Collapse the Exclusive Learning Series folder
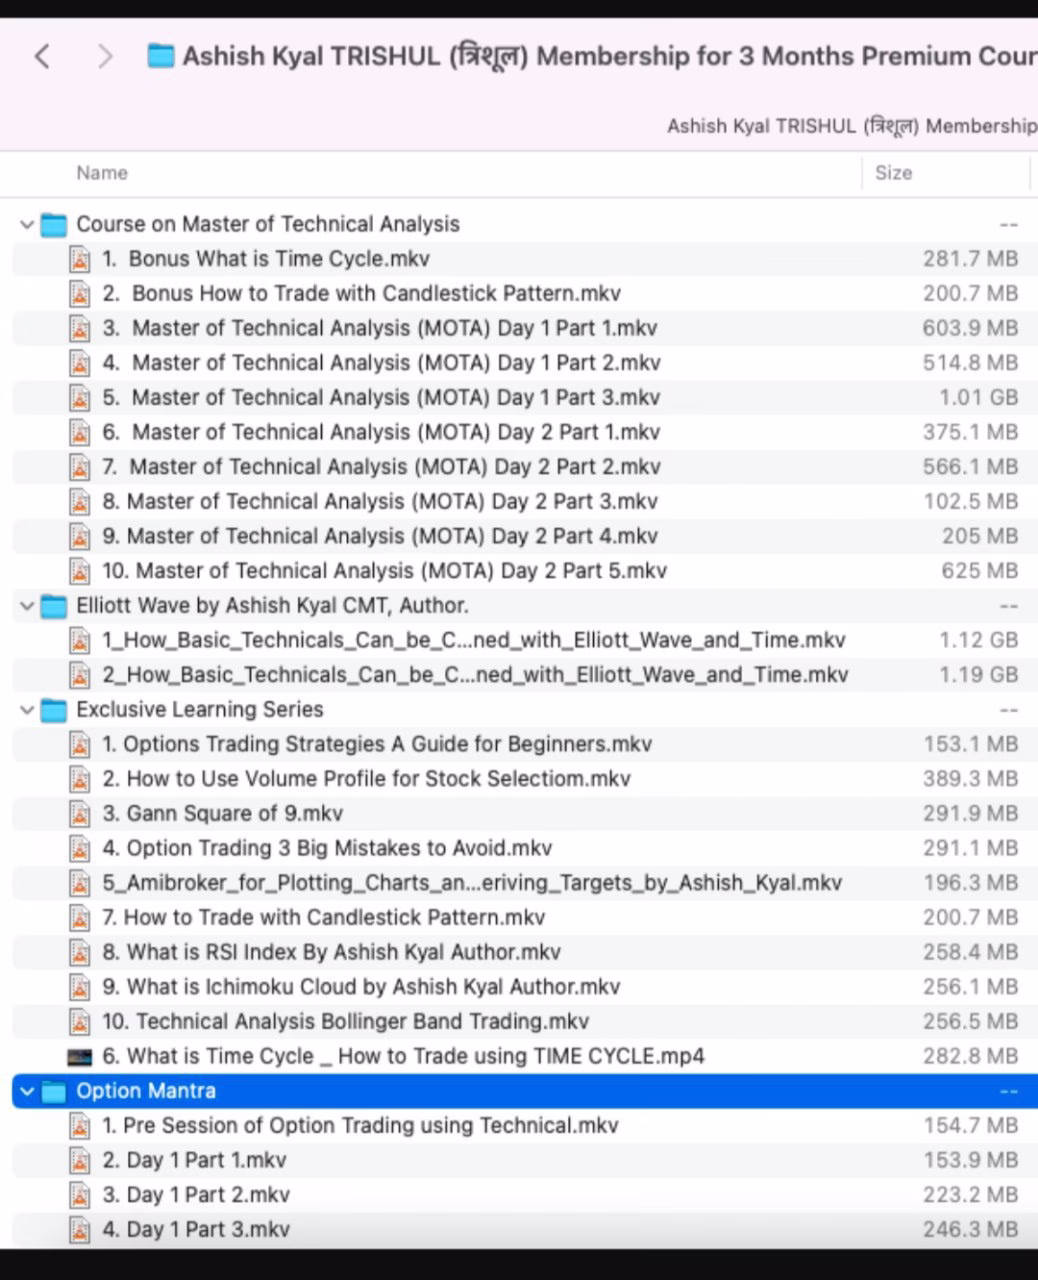 click(27, 710)
